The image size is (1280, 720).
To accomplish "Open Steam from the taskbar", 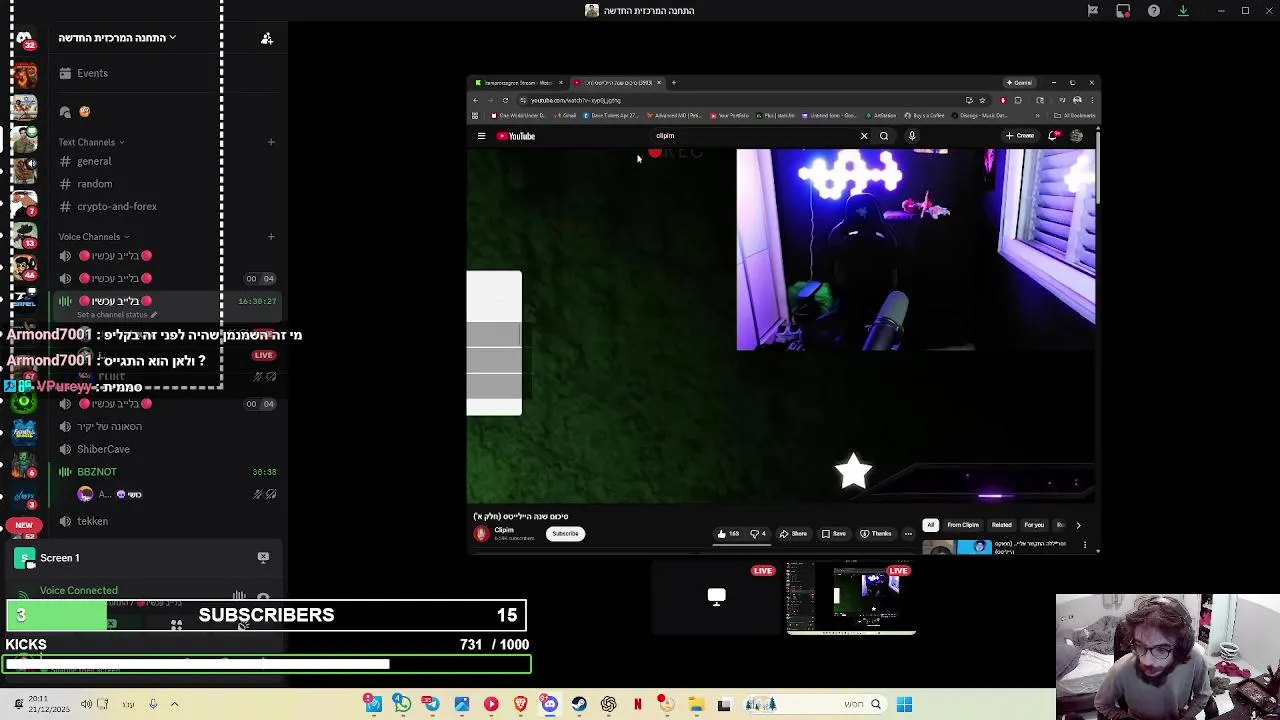I will [579, 704].
